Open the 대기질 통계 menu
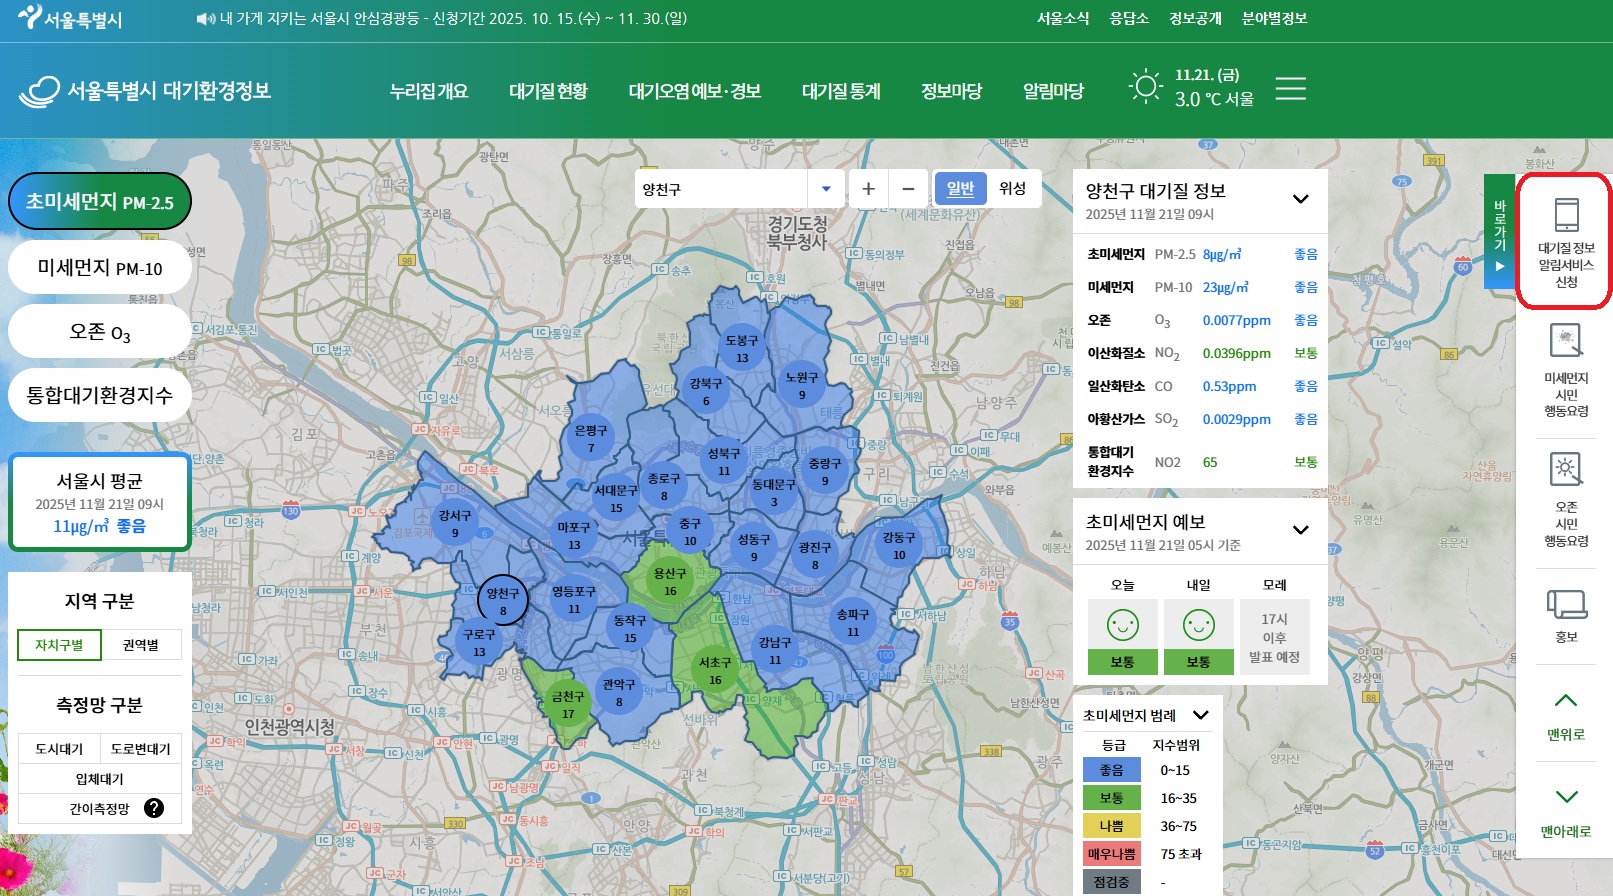This screenshot has height=896, width=1613. pos(841,91)
